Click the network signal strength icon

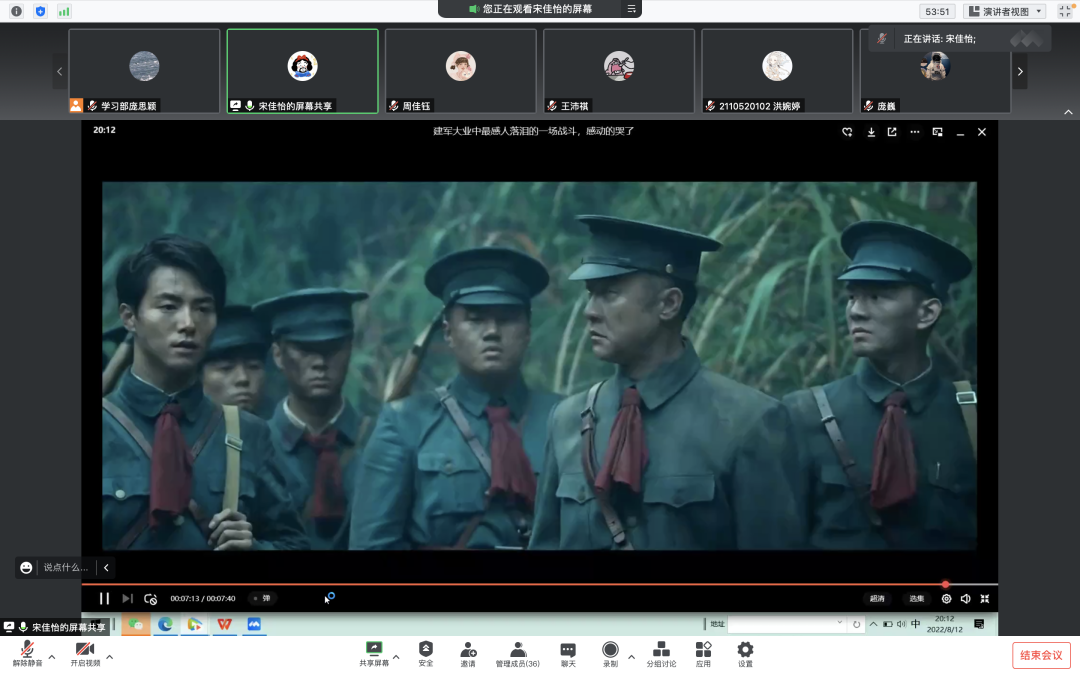(x=64, y=11)
